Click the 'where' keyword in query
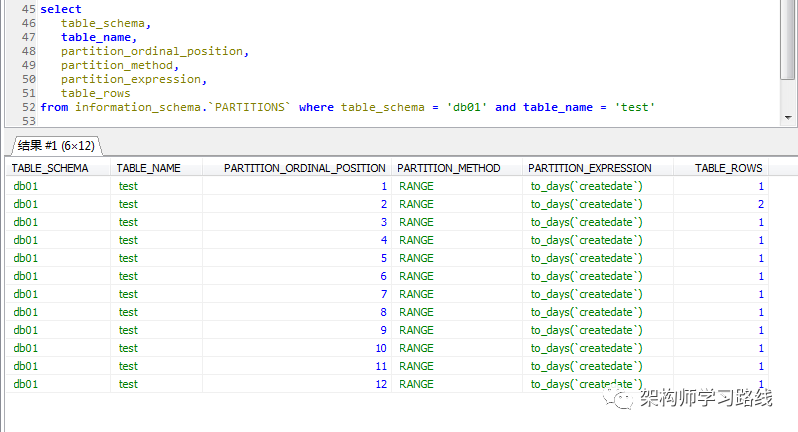This screenshot has width=798, height=432. coord(316,107)
